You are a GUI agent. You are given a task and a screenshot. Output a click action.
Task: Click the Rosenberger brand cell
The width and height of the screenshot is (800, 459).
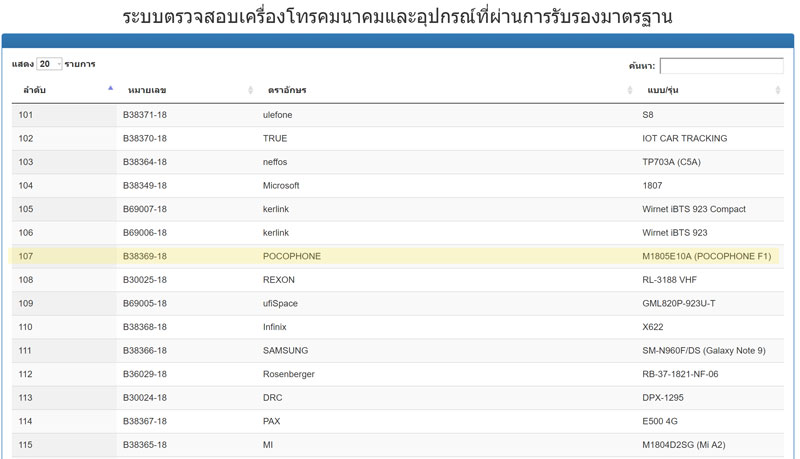(x=289, y=374)
